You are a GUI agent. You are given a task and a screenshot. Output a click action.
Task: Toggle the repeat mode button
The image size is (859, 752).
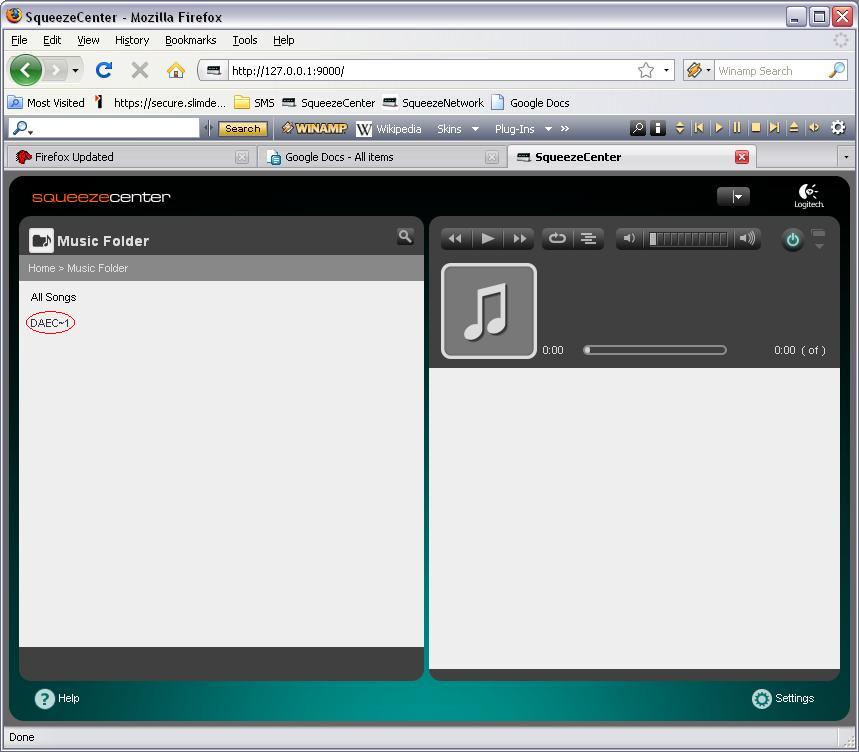[557, 239]
